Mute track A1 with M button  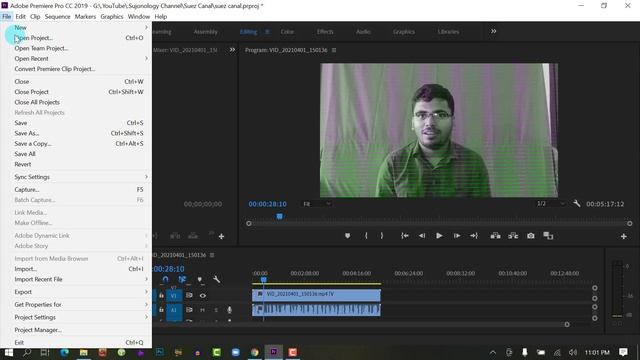(202, 310)
